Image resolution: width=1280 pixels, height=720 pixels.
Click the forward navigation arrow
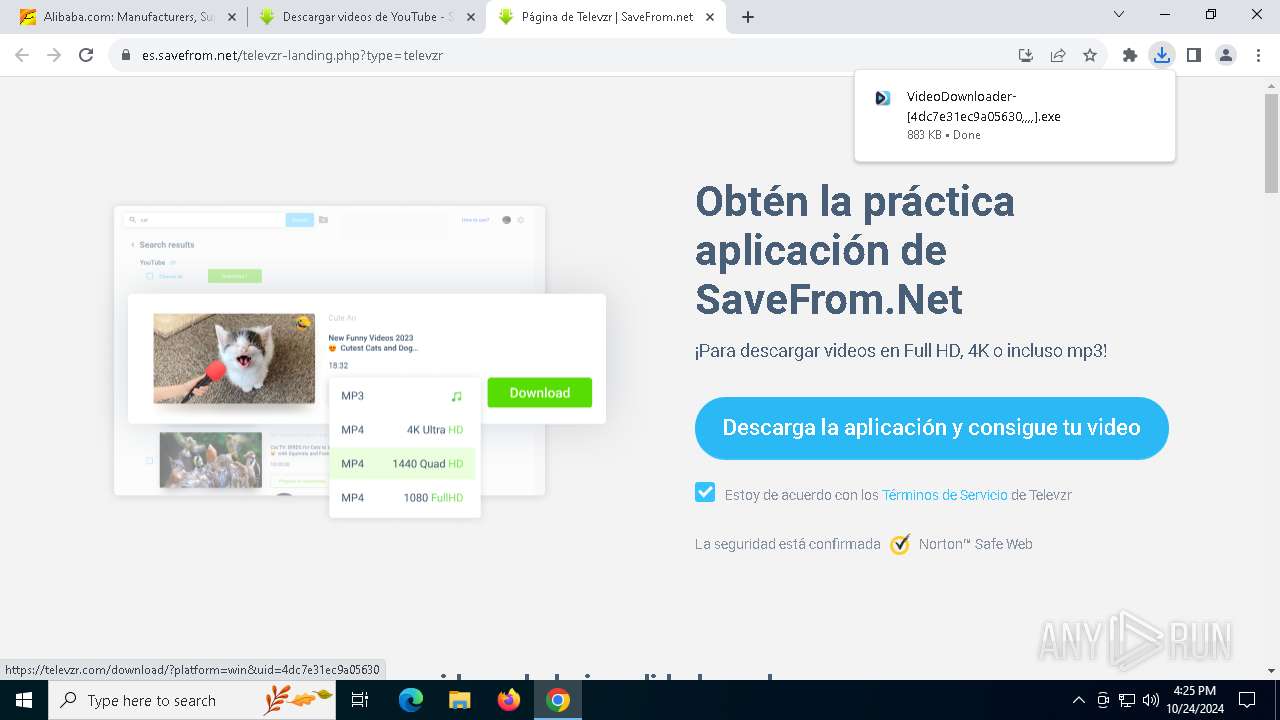click(x=54, y=55)
